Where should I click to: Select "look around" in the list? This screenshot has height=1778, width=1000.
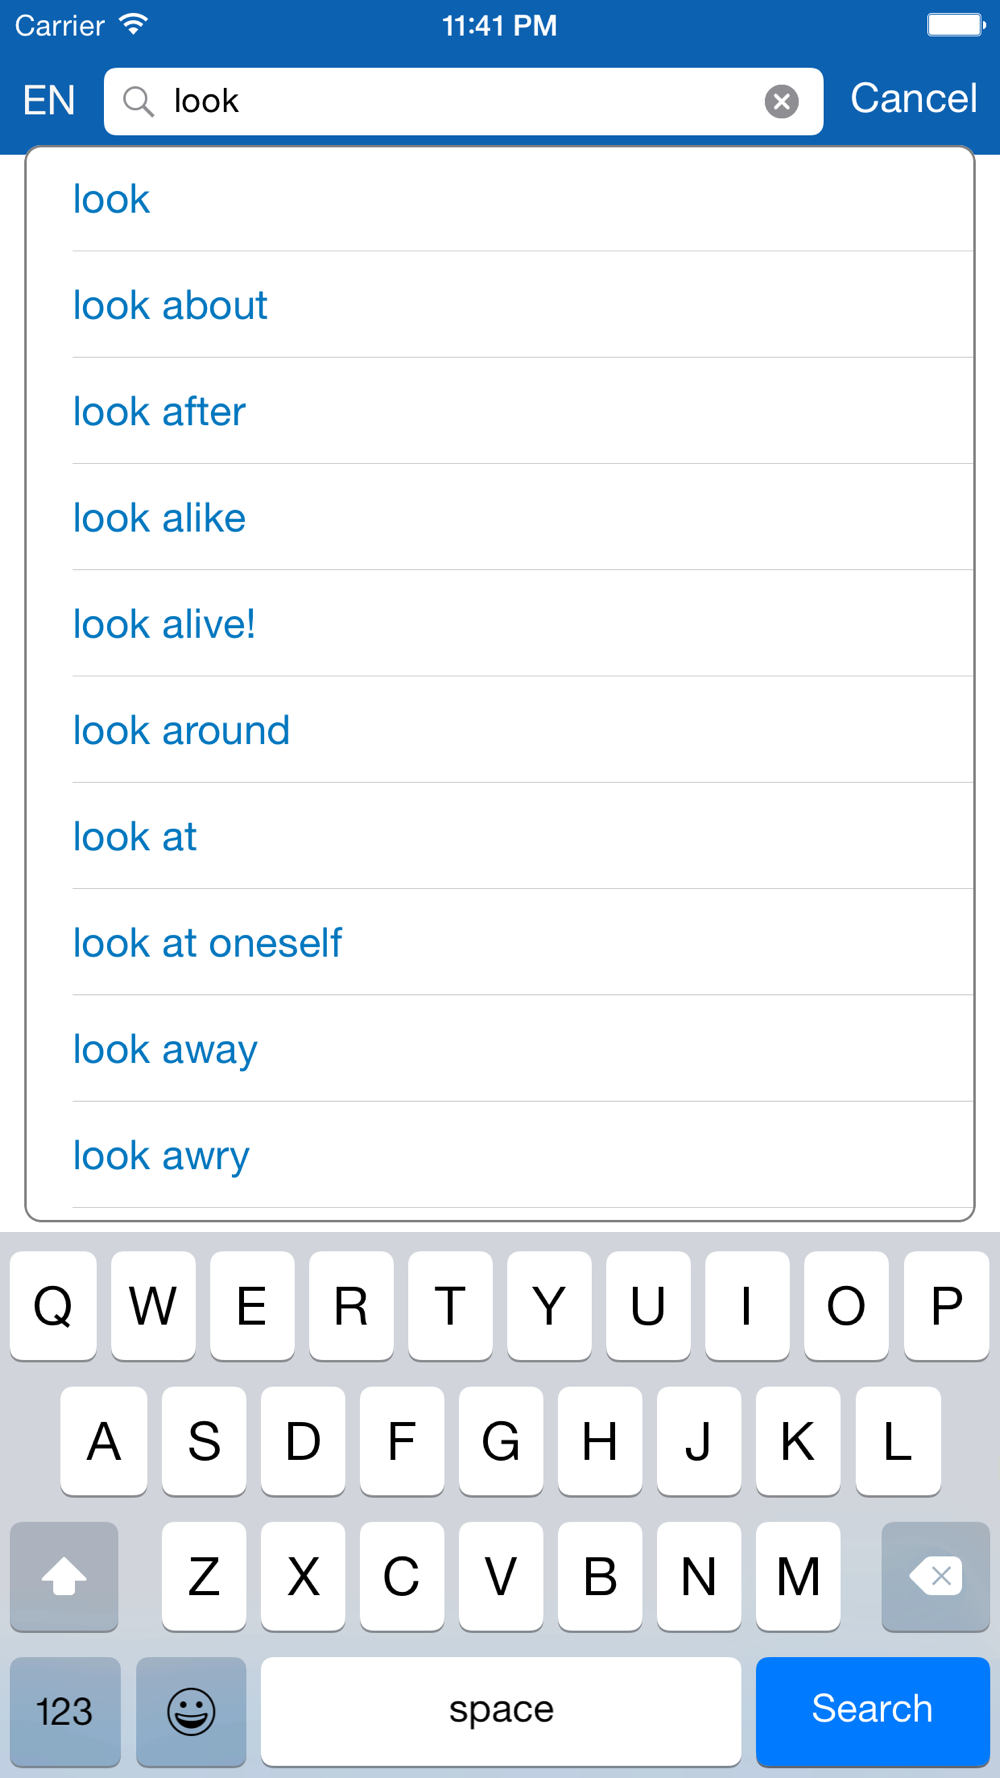(x=181, y=730)
